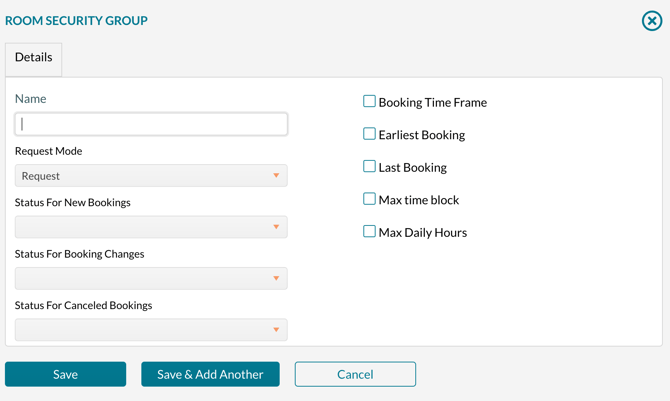Enable the Booking Time Frame checkbox
The height and width of the screenshot is (401, 670).
[369, 101]
